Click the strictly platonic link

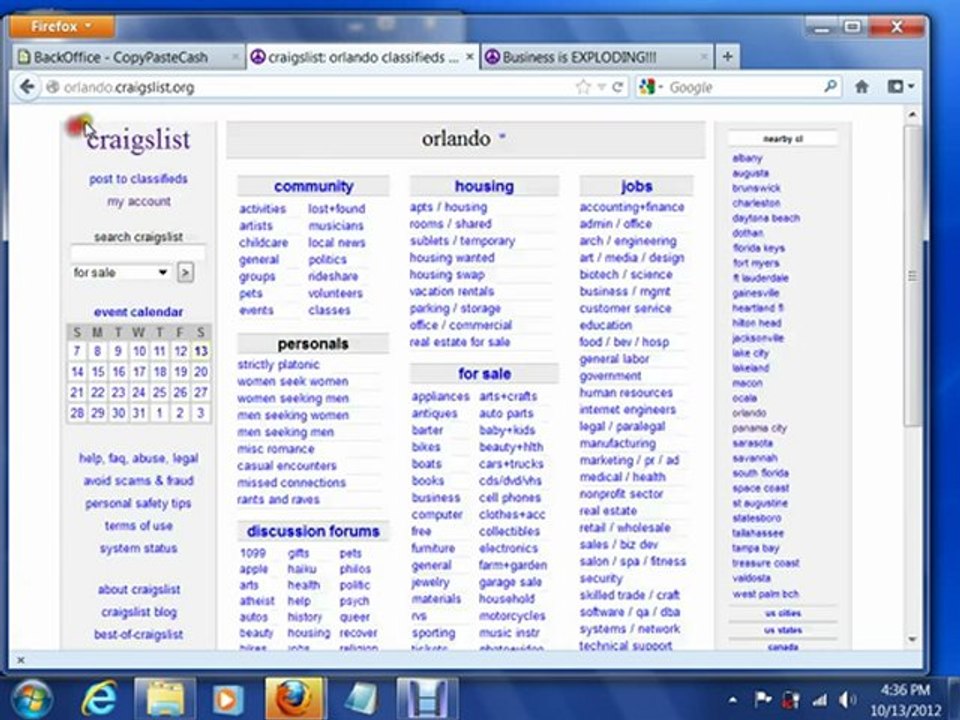pos(279,364)
